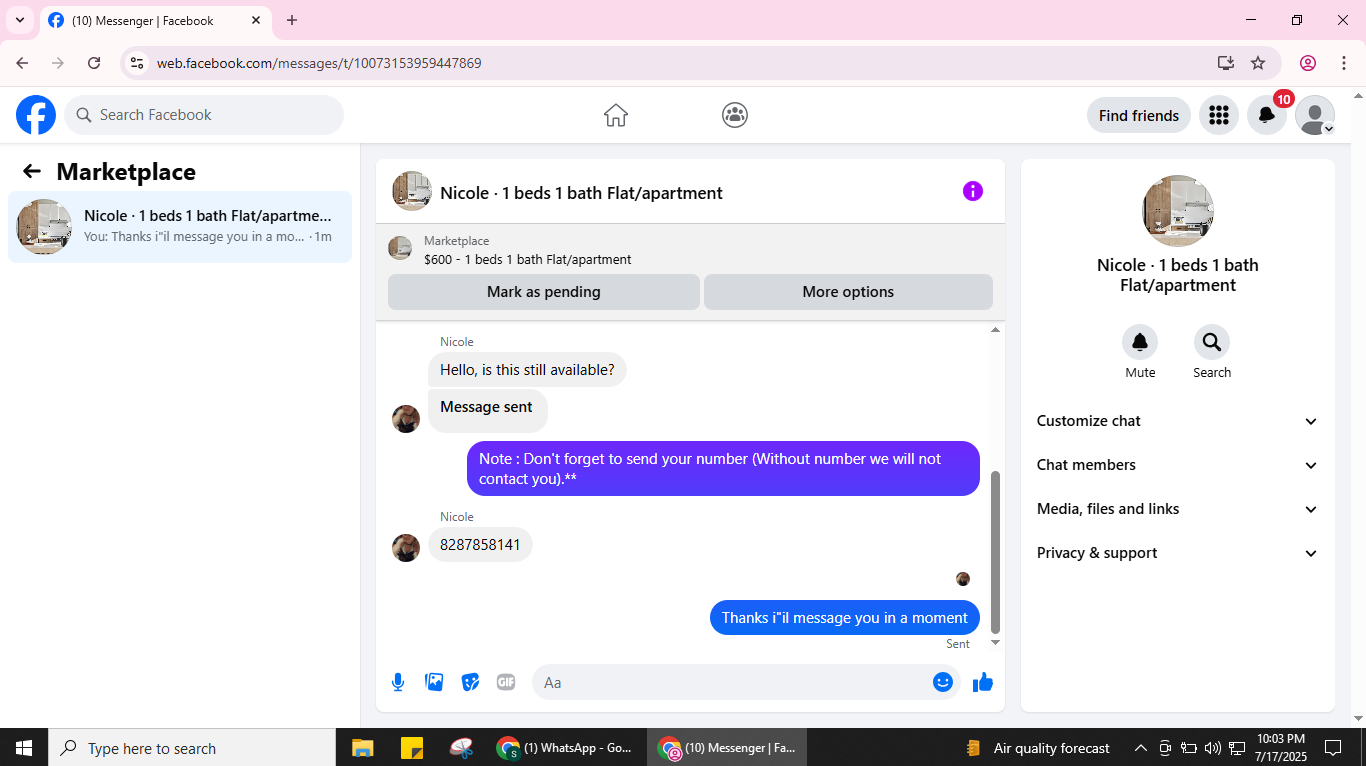Select the phone number message 8287858141
The width and height of the screenshot is (1366, 766).
pos(480,545)
